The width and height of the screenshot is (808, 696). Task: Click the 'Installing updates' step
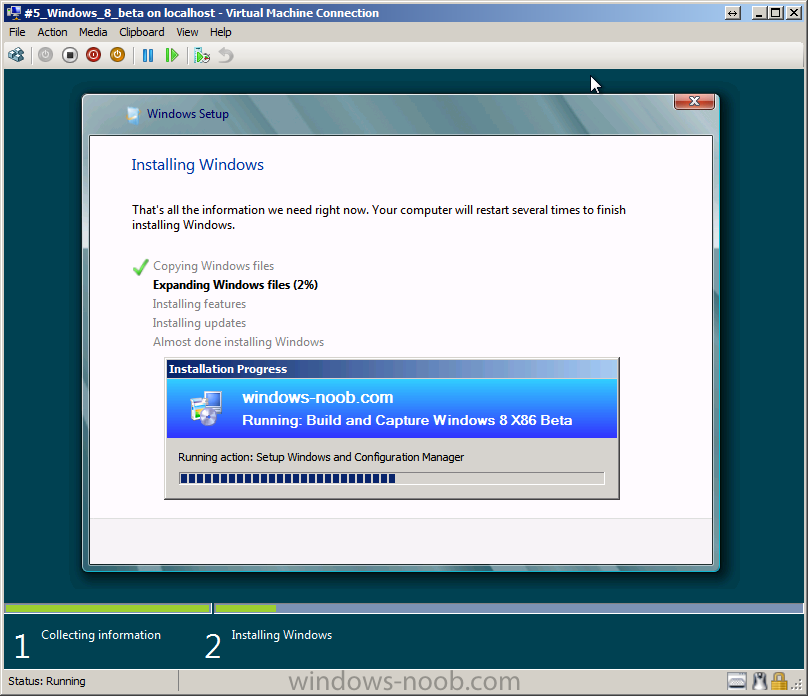[199, 323]
